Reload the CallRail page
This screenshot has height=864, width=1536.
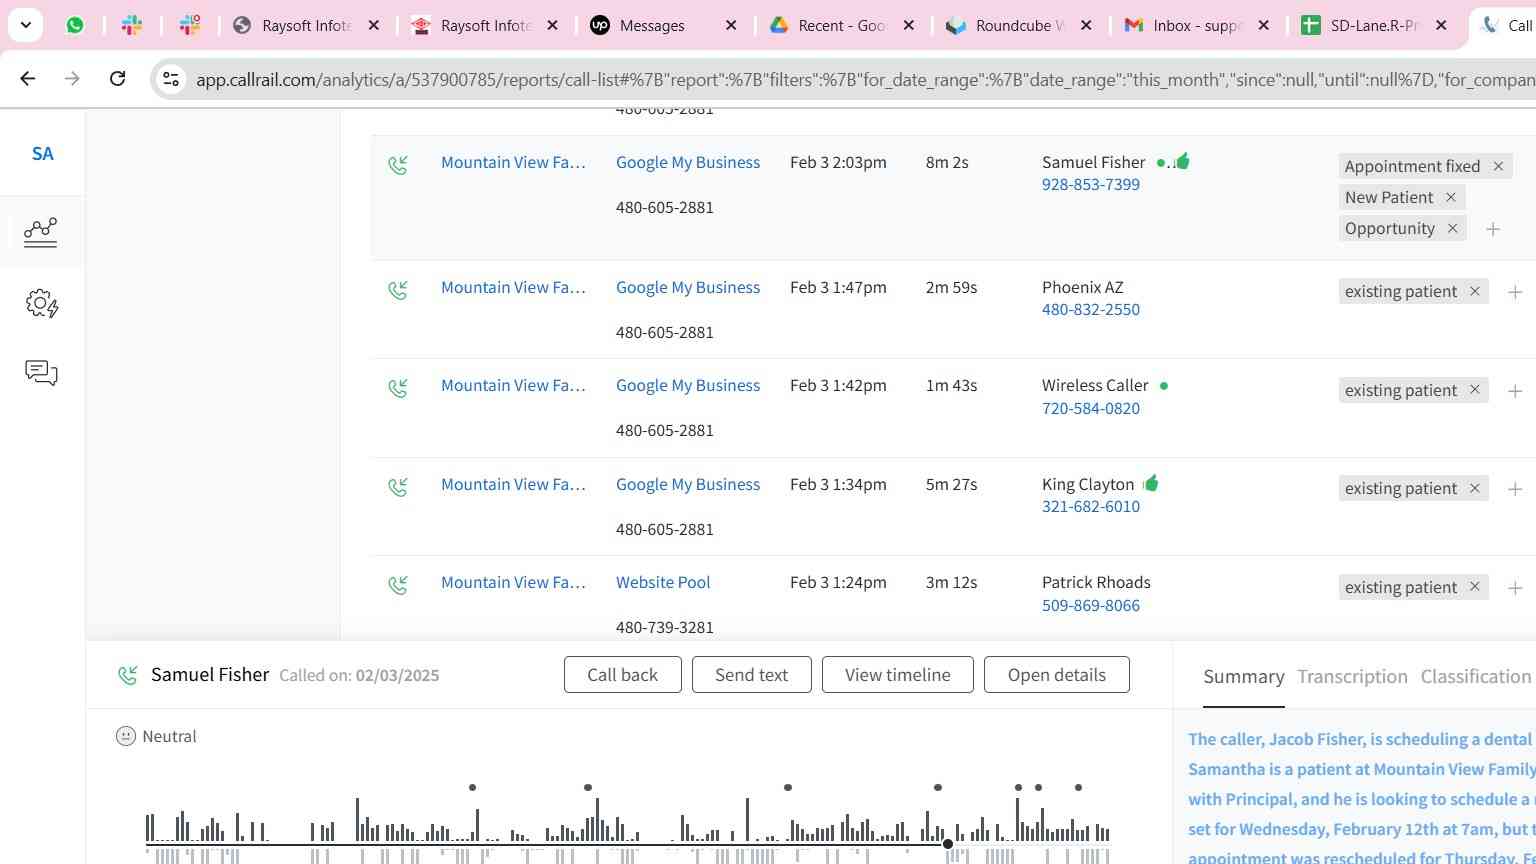point(117,78)
